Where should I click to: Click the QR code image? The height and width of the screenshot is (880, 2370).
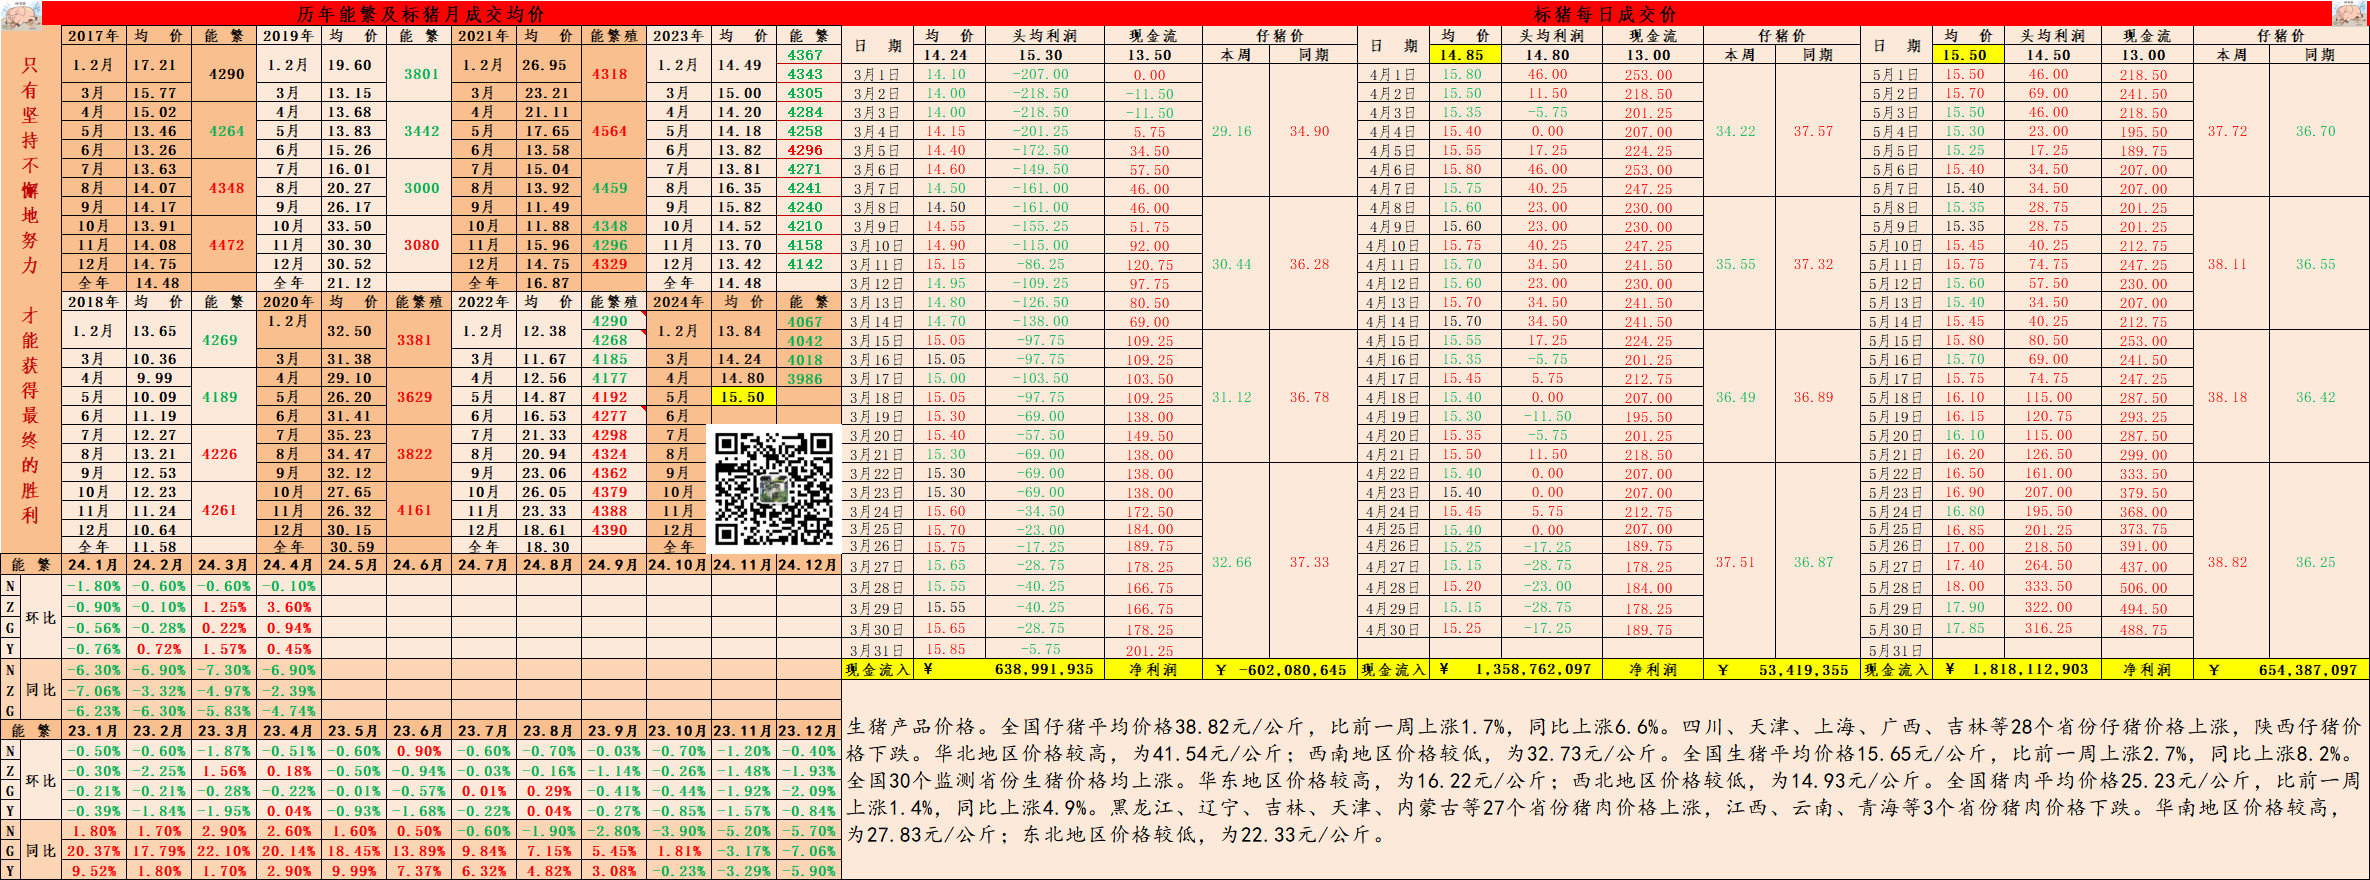(x=774, y=489)
